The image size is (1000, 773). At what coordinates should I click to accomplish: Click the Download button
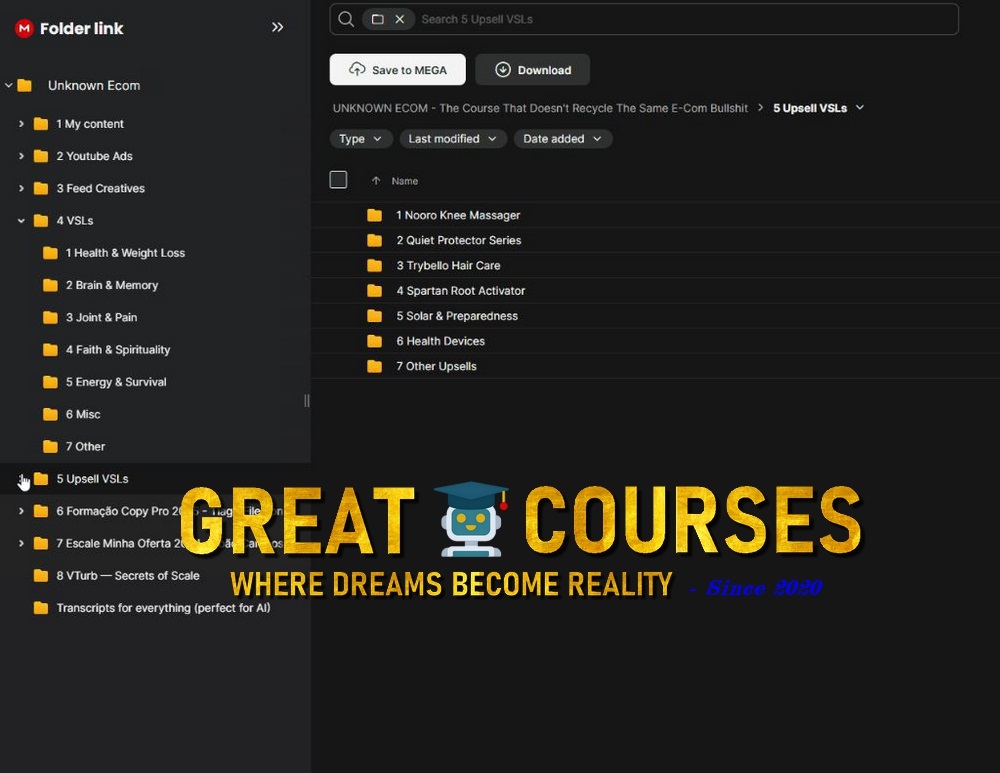(533, 70)
